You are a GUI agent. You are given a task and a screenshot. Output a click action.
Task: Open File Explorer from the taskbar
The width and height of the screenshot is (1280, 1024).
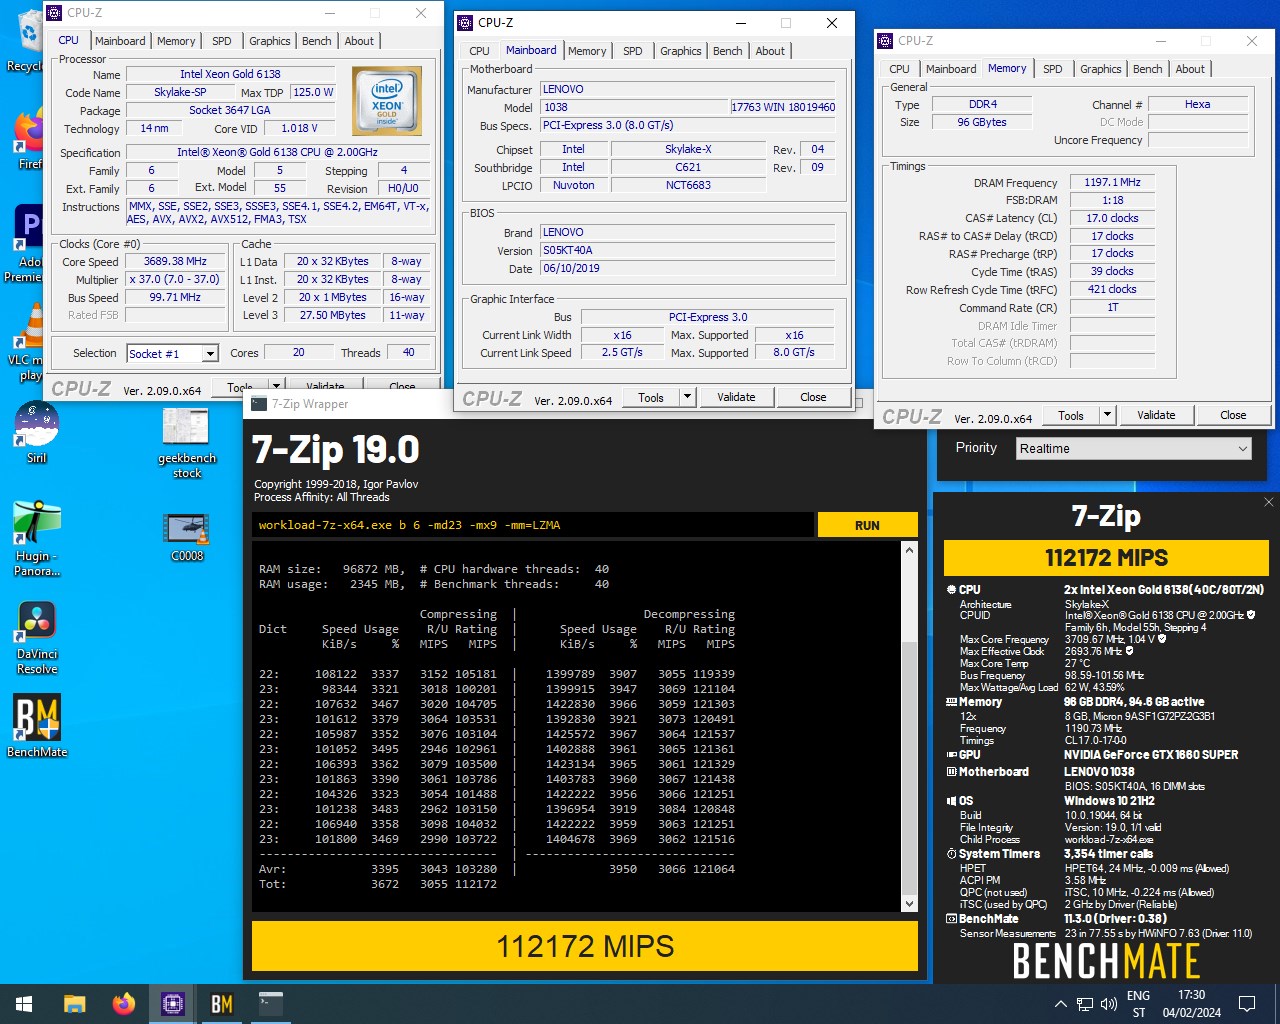coord(74,1004)
